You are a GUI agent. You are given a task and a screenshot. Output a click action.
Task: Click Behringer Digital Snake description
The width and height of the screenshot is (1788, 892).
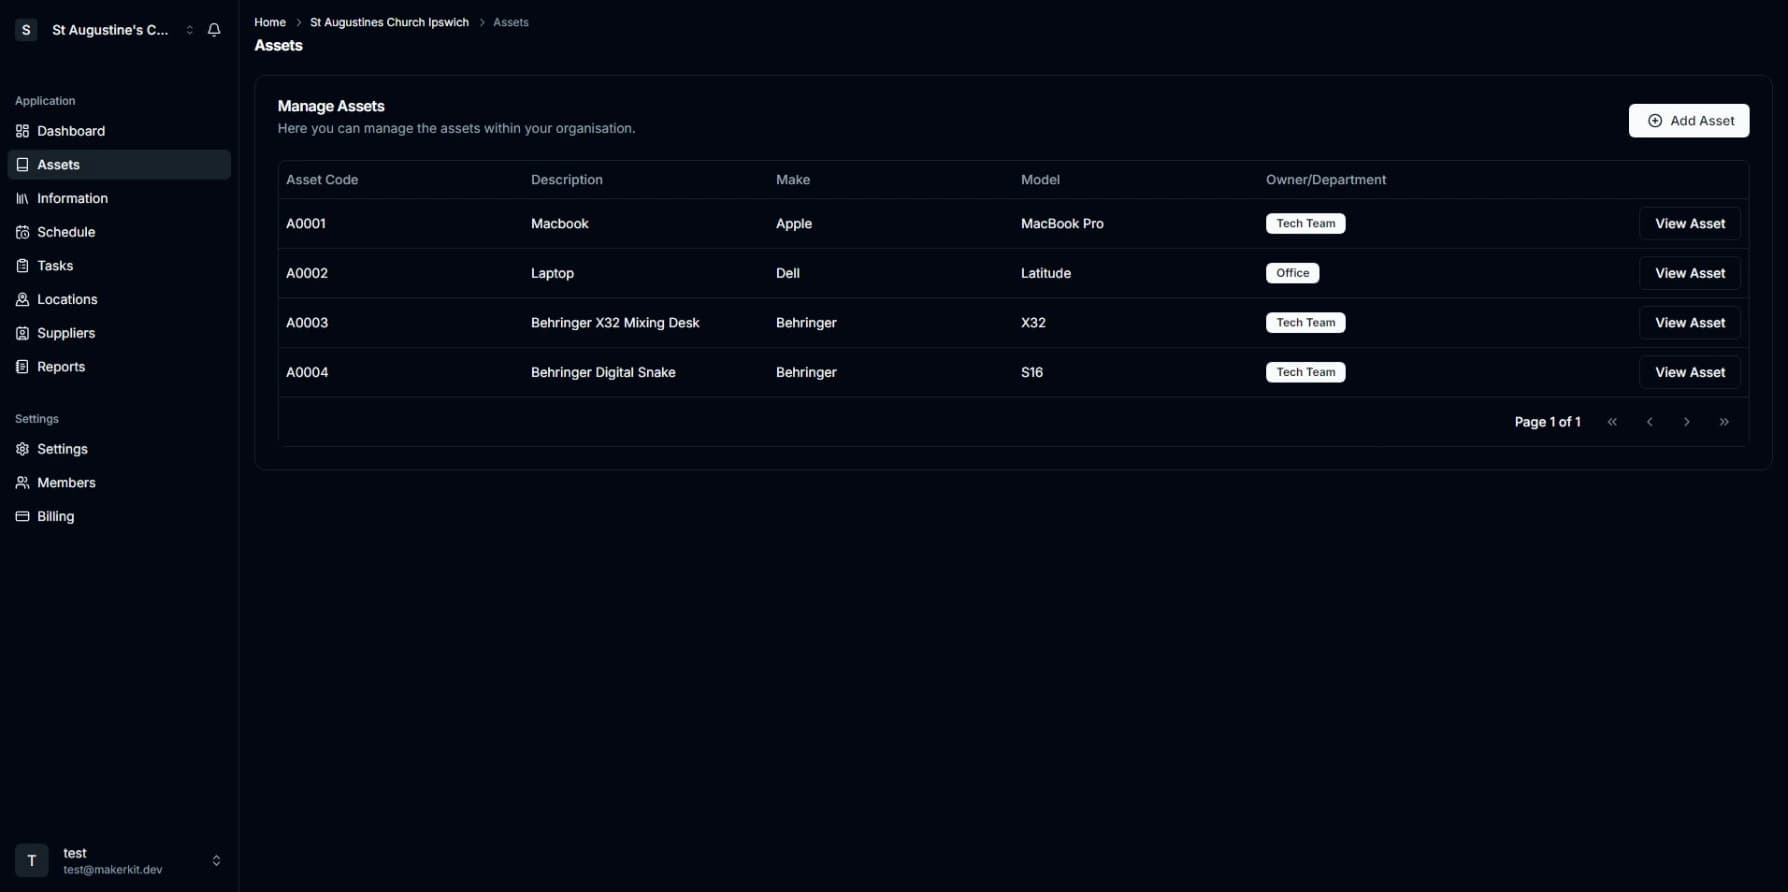pyautogui.click(x=603, y=372)
